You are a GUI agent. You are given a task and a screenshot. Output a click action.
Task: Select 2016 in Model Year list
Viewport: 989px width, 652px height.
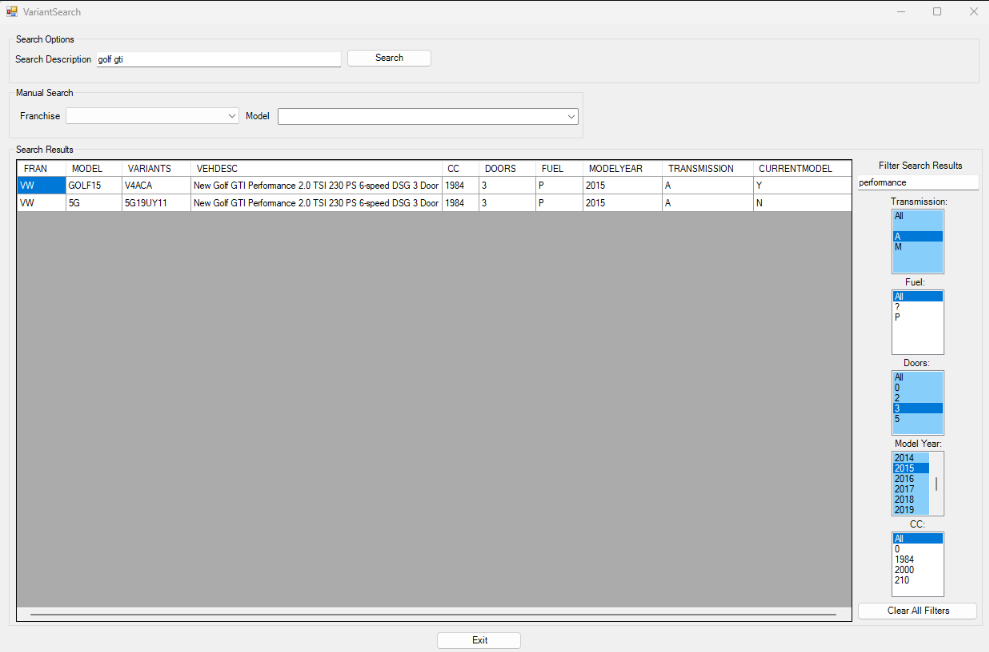pos(911,479)
